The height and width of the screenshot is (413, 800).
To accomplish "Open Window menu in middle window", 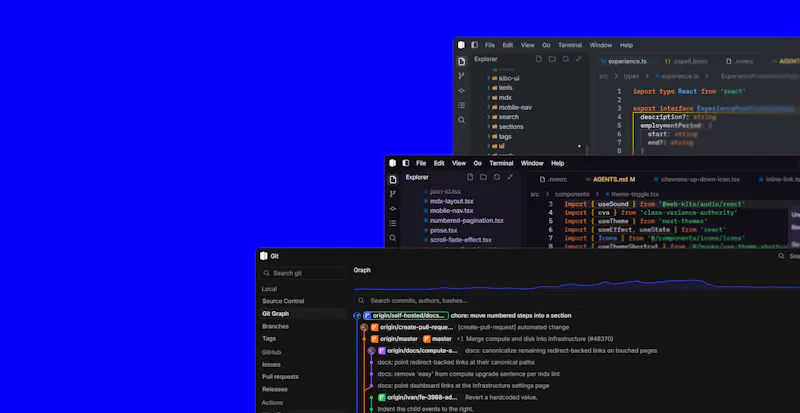I will point(532,163).
